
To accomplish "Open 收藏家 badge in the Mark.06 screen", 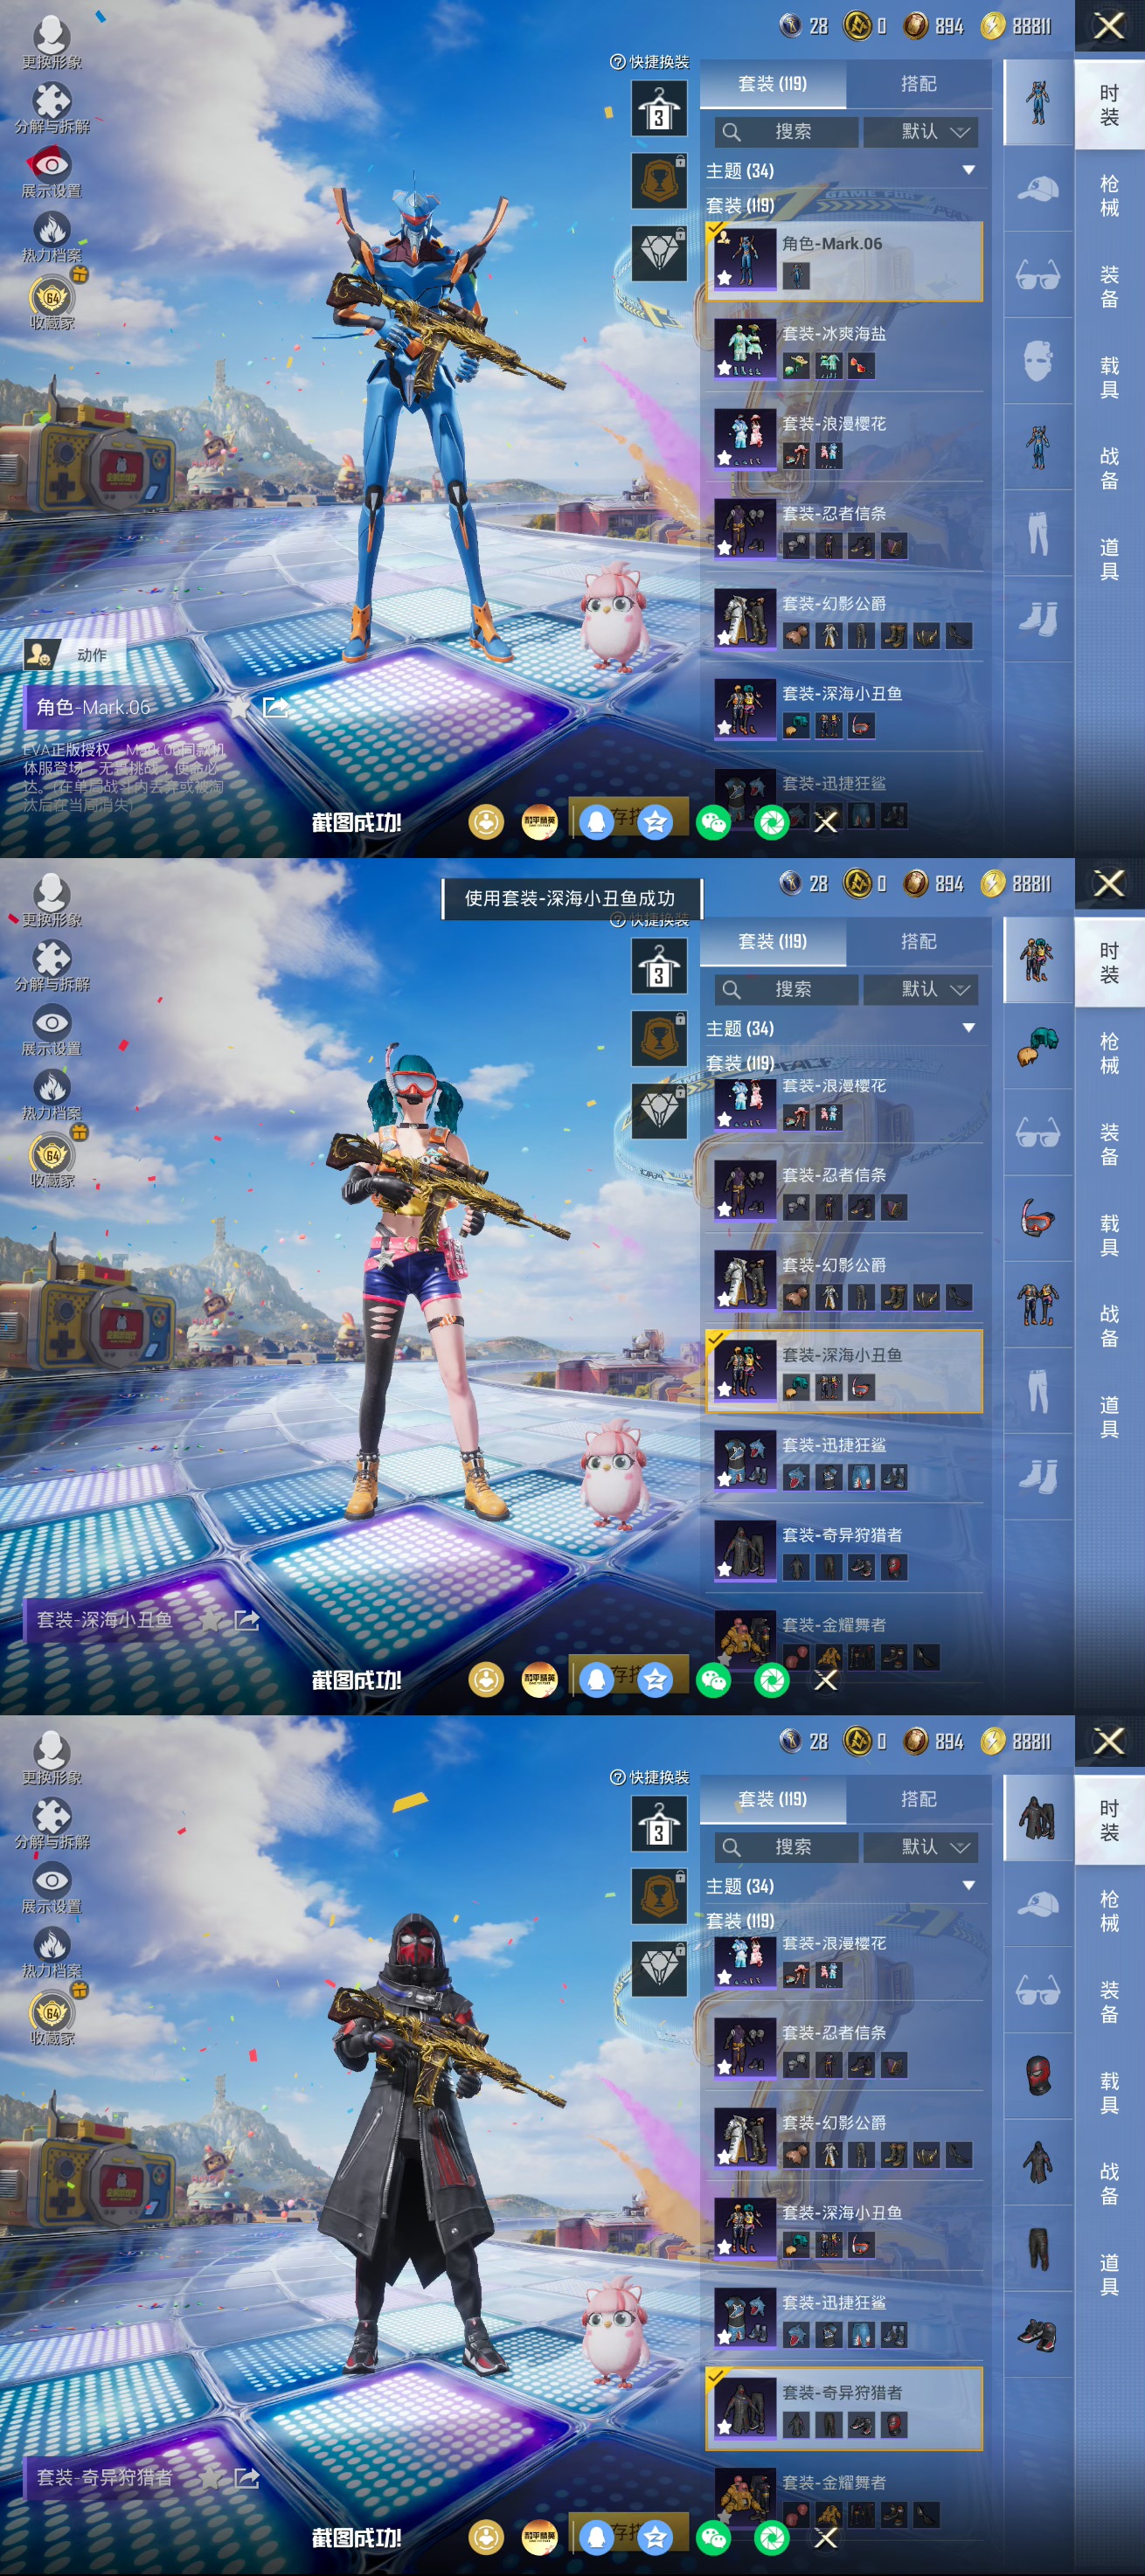I will [52, 297].
